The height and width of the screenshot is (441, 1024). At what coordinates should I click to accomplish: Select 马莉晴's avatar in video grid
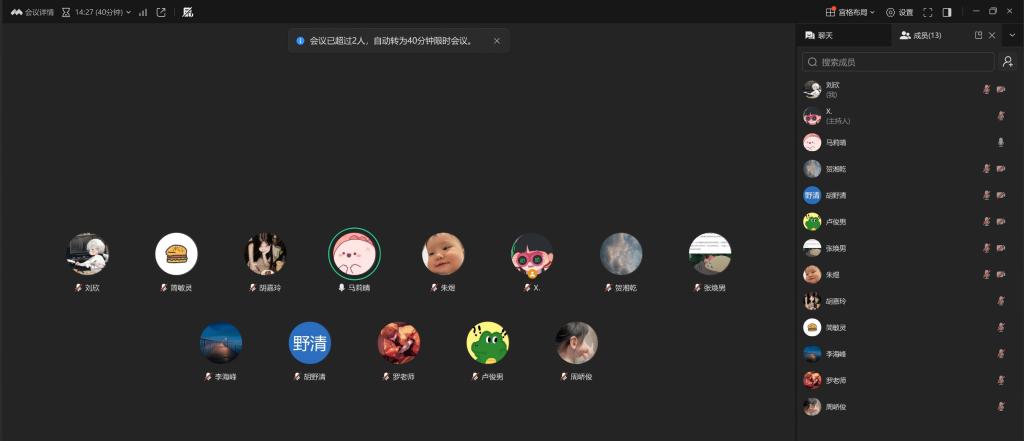tap(354, 254)
